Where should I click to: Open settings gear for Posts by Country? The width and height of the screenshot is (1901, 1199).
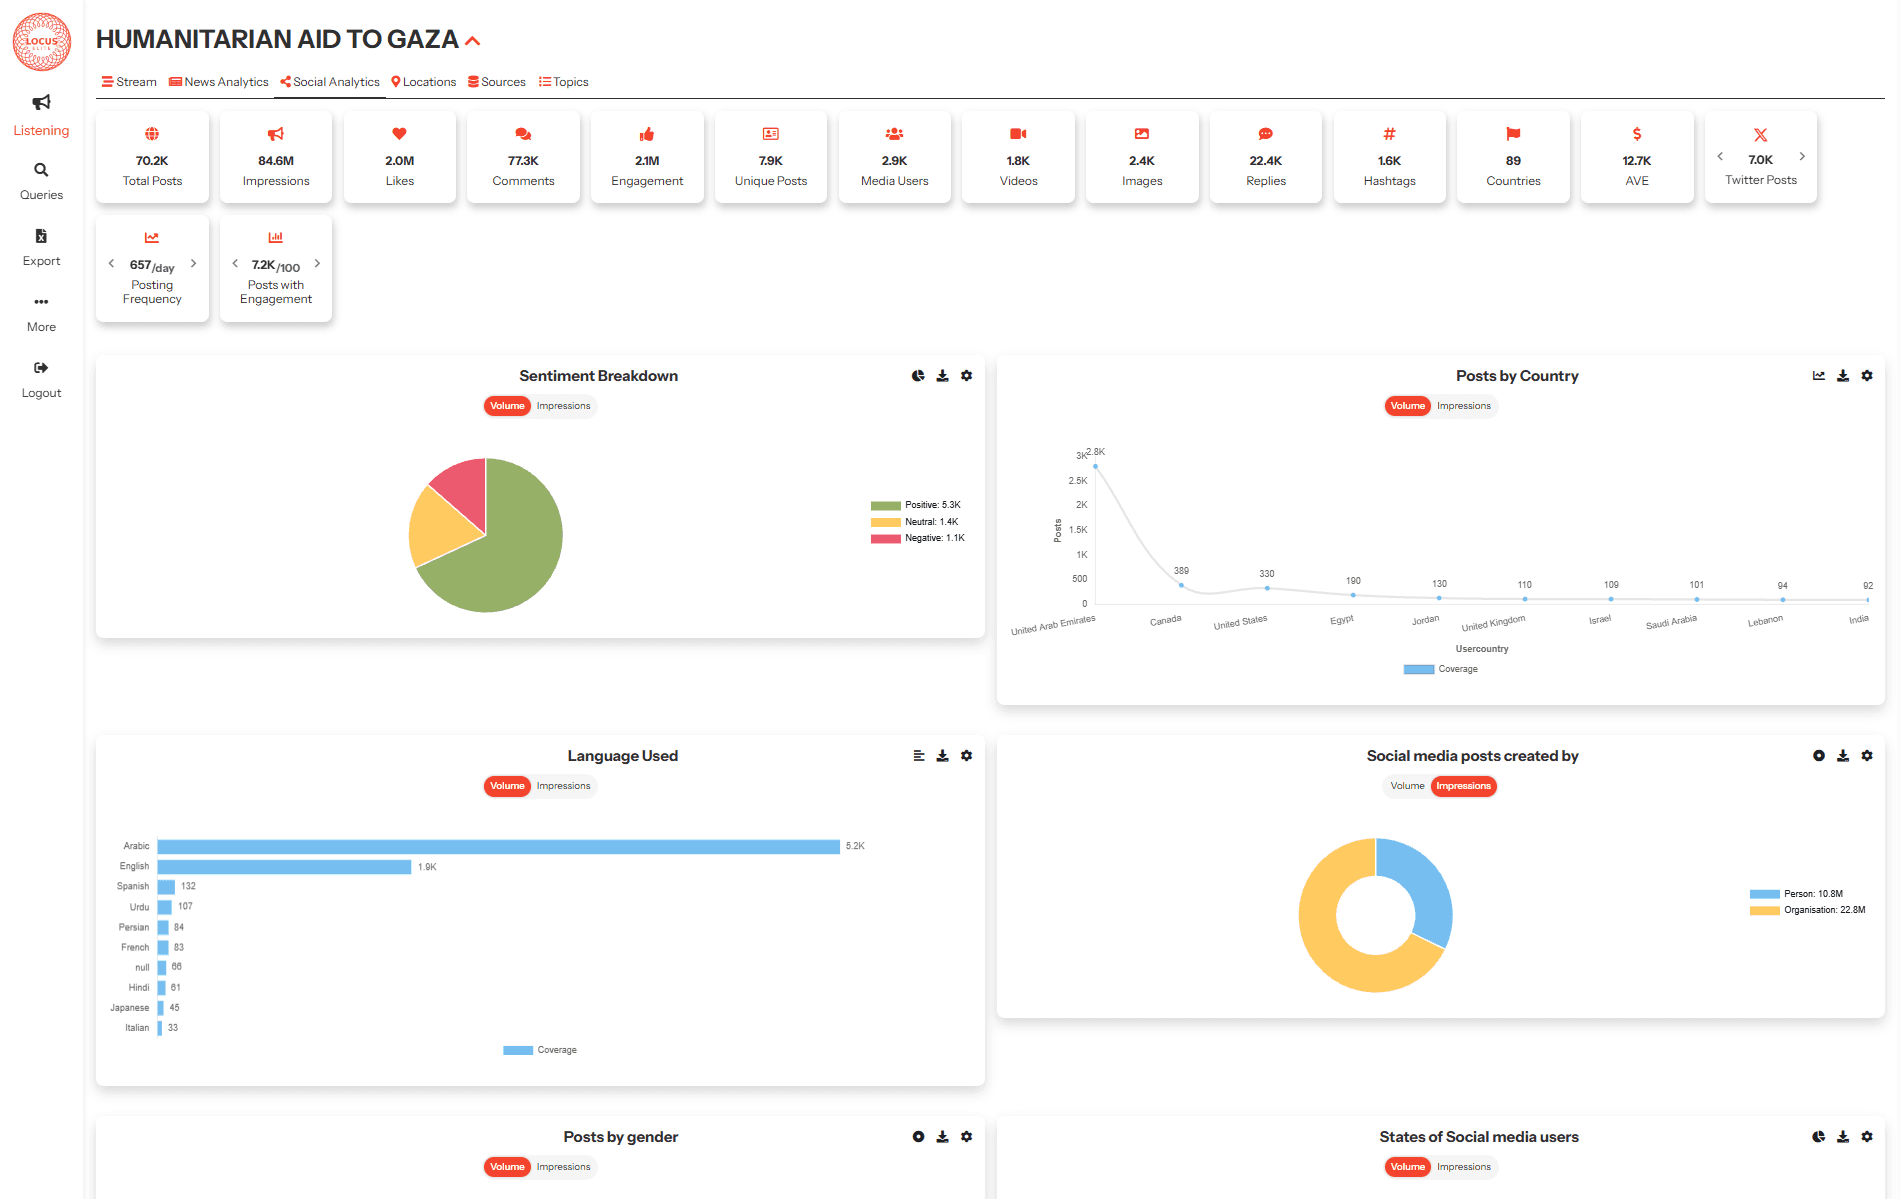[x=1867, y=376]
